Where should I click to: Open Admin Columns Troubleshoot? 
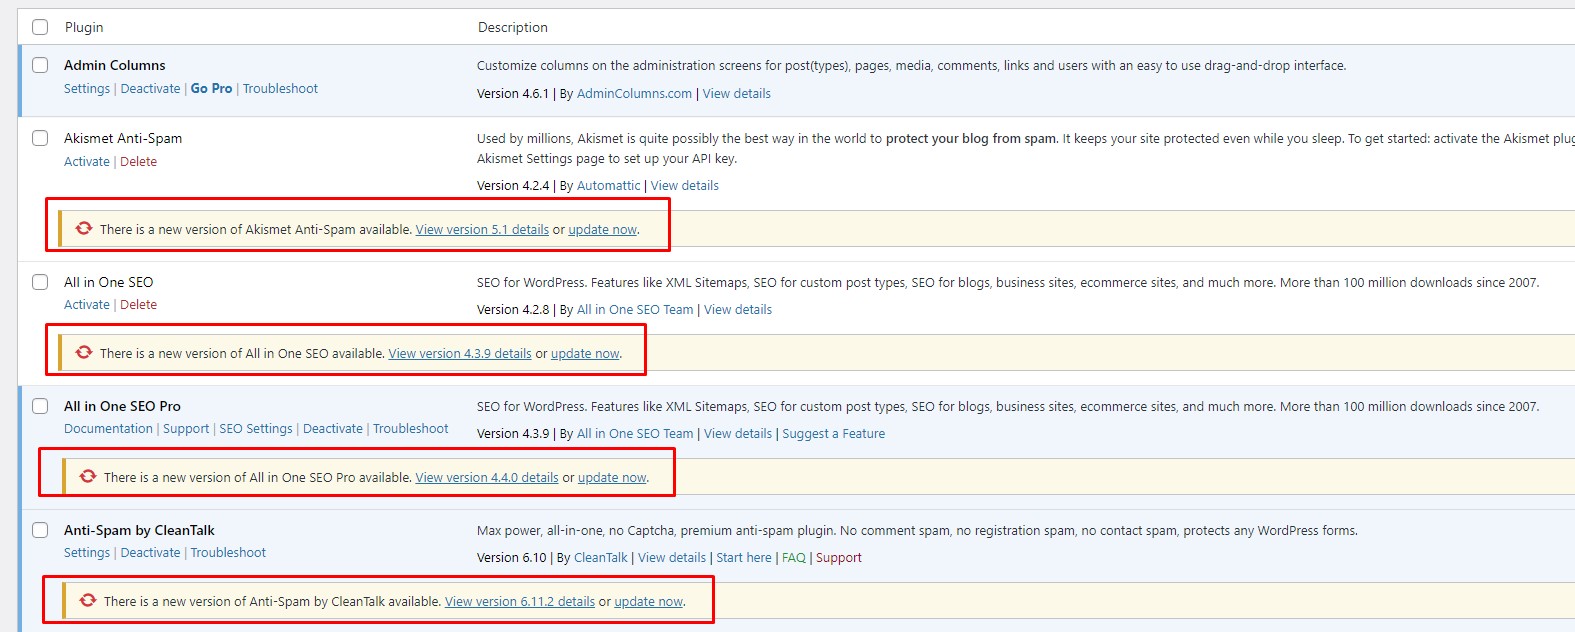click(280, 88)
